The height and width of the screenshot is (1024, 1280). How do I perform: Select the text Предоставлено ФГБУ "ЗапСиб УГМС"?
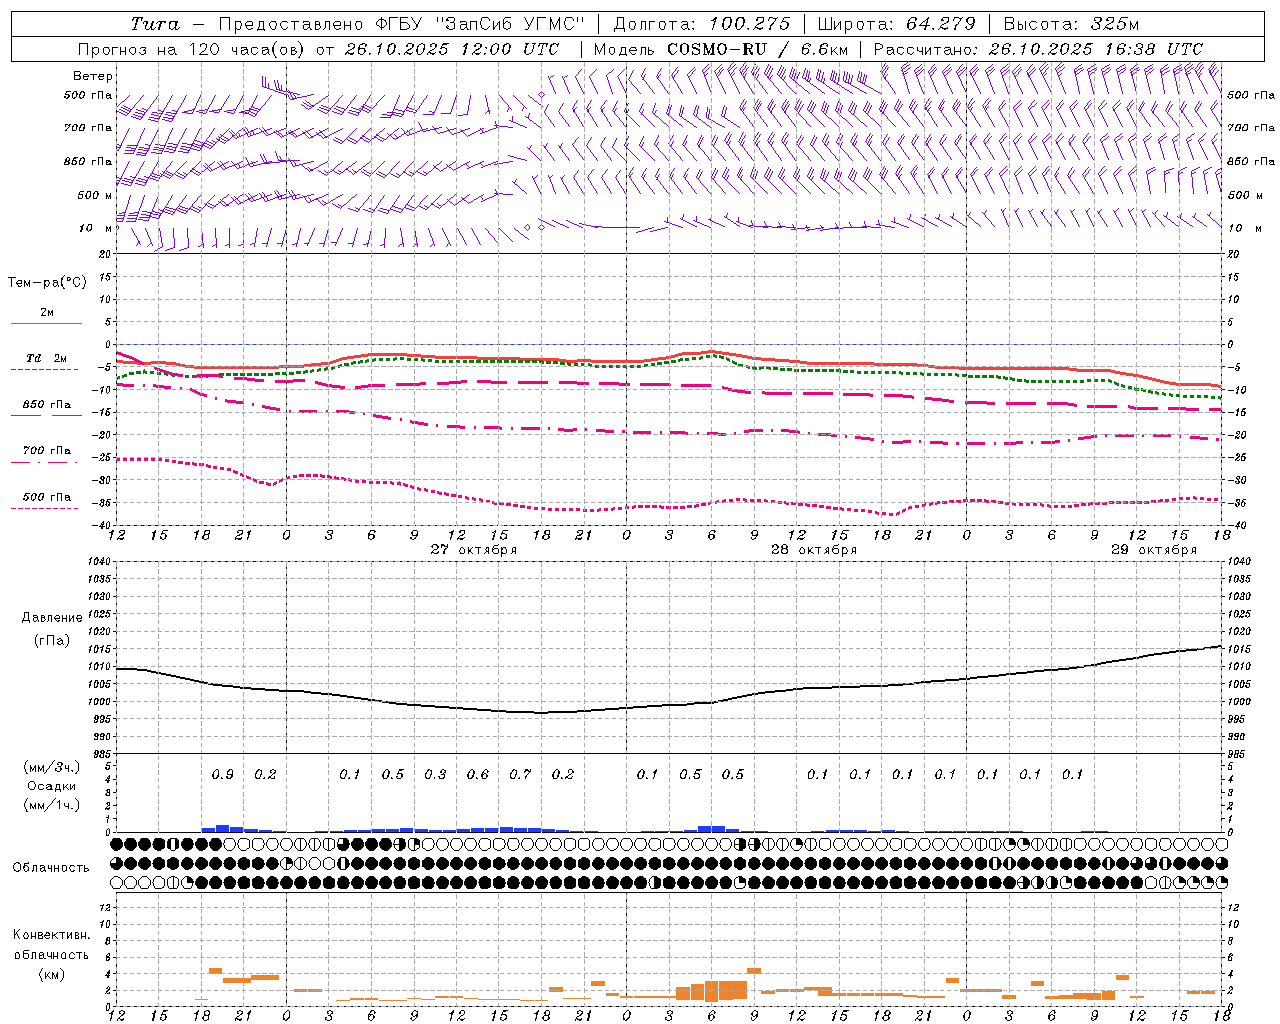click(x=401, y=24)
